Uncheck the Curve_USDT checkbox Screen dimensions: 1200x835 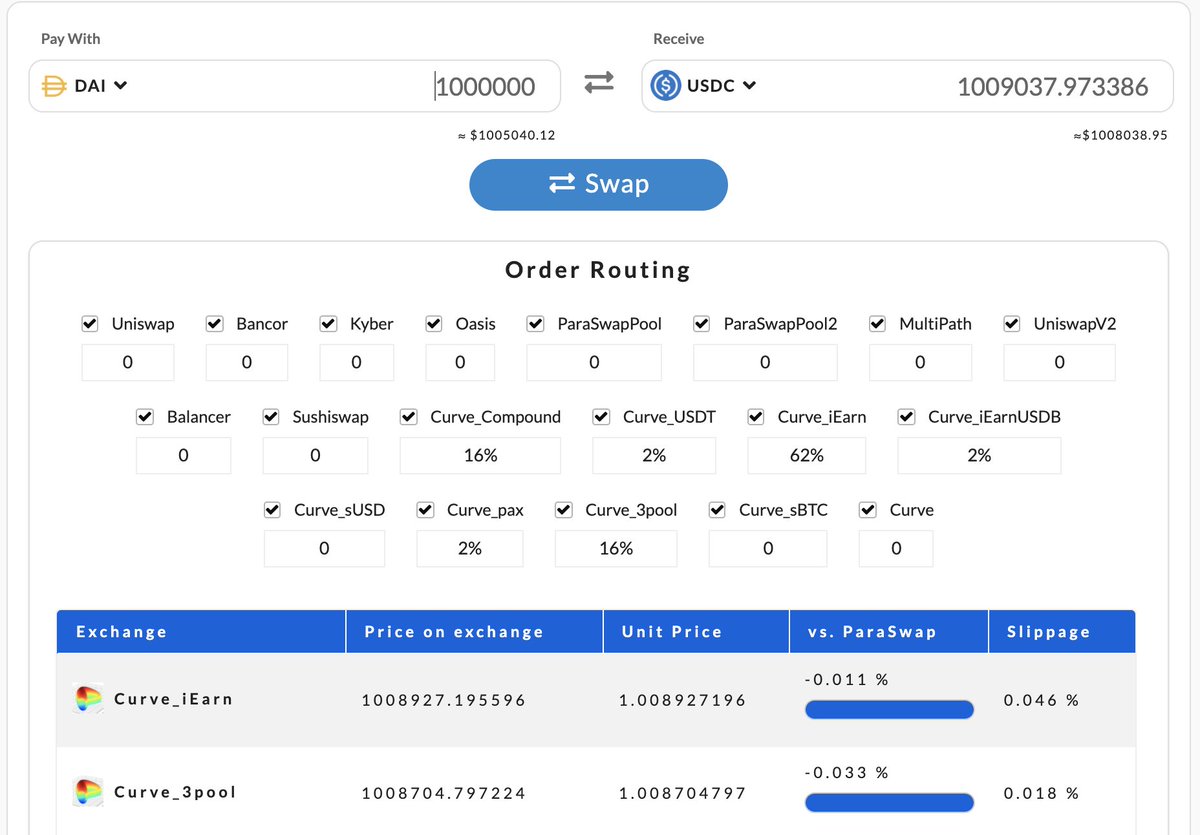(x=601, y=417)
